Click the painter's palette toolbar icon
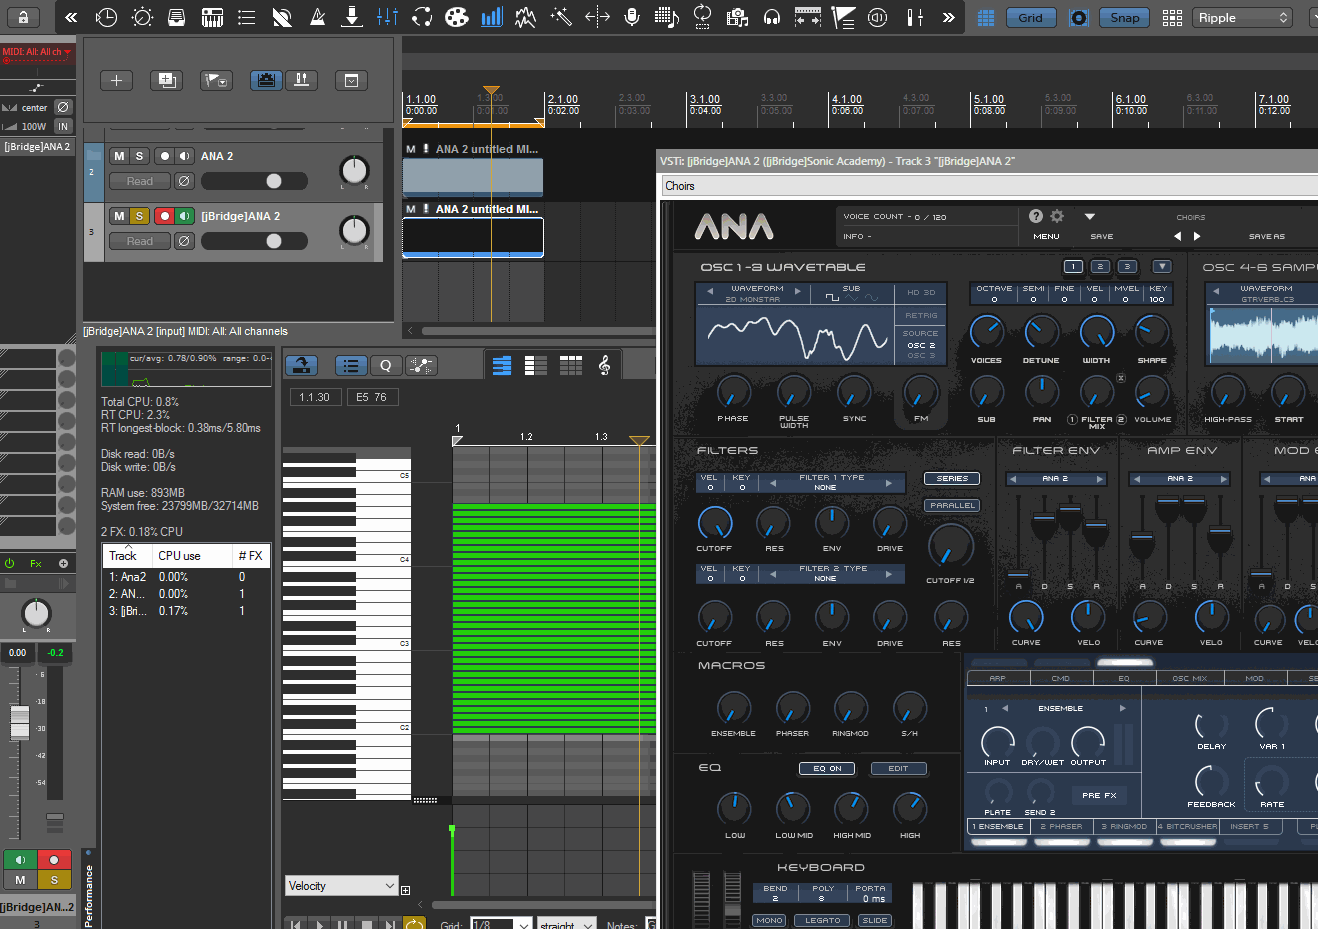Image resolution: width=1318 pixels, height=929 pixels. [456, 17]
